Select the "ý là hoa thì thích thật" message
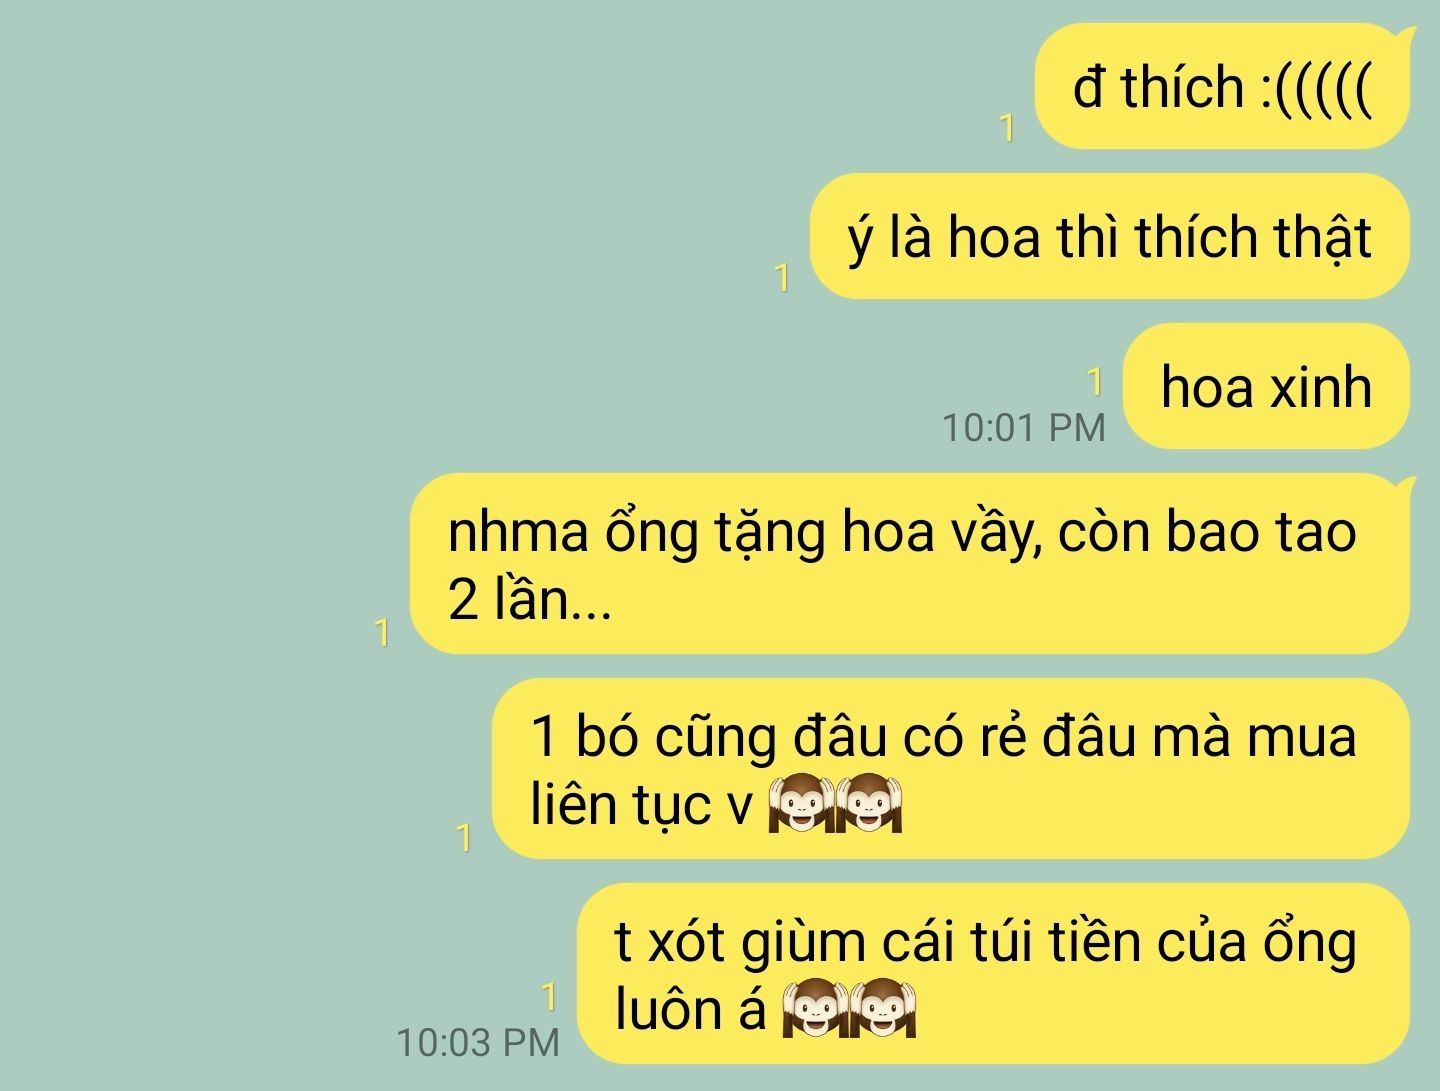1440x1091 pixels. click(x=1110, y=237)
